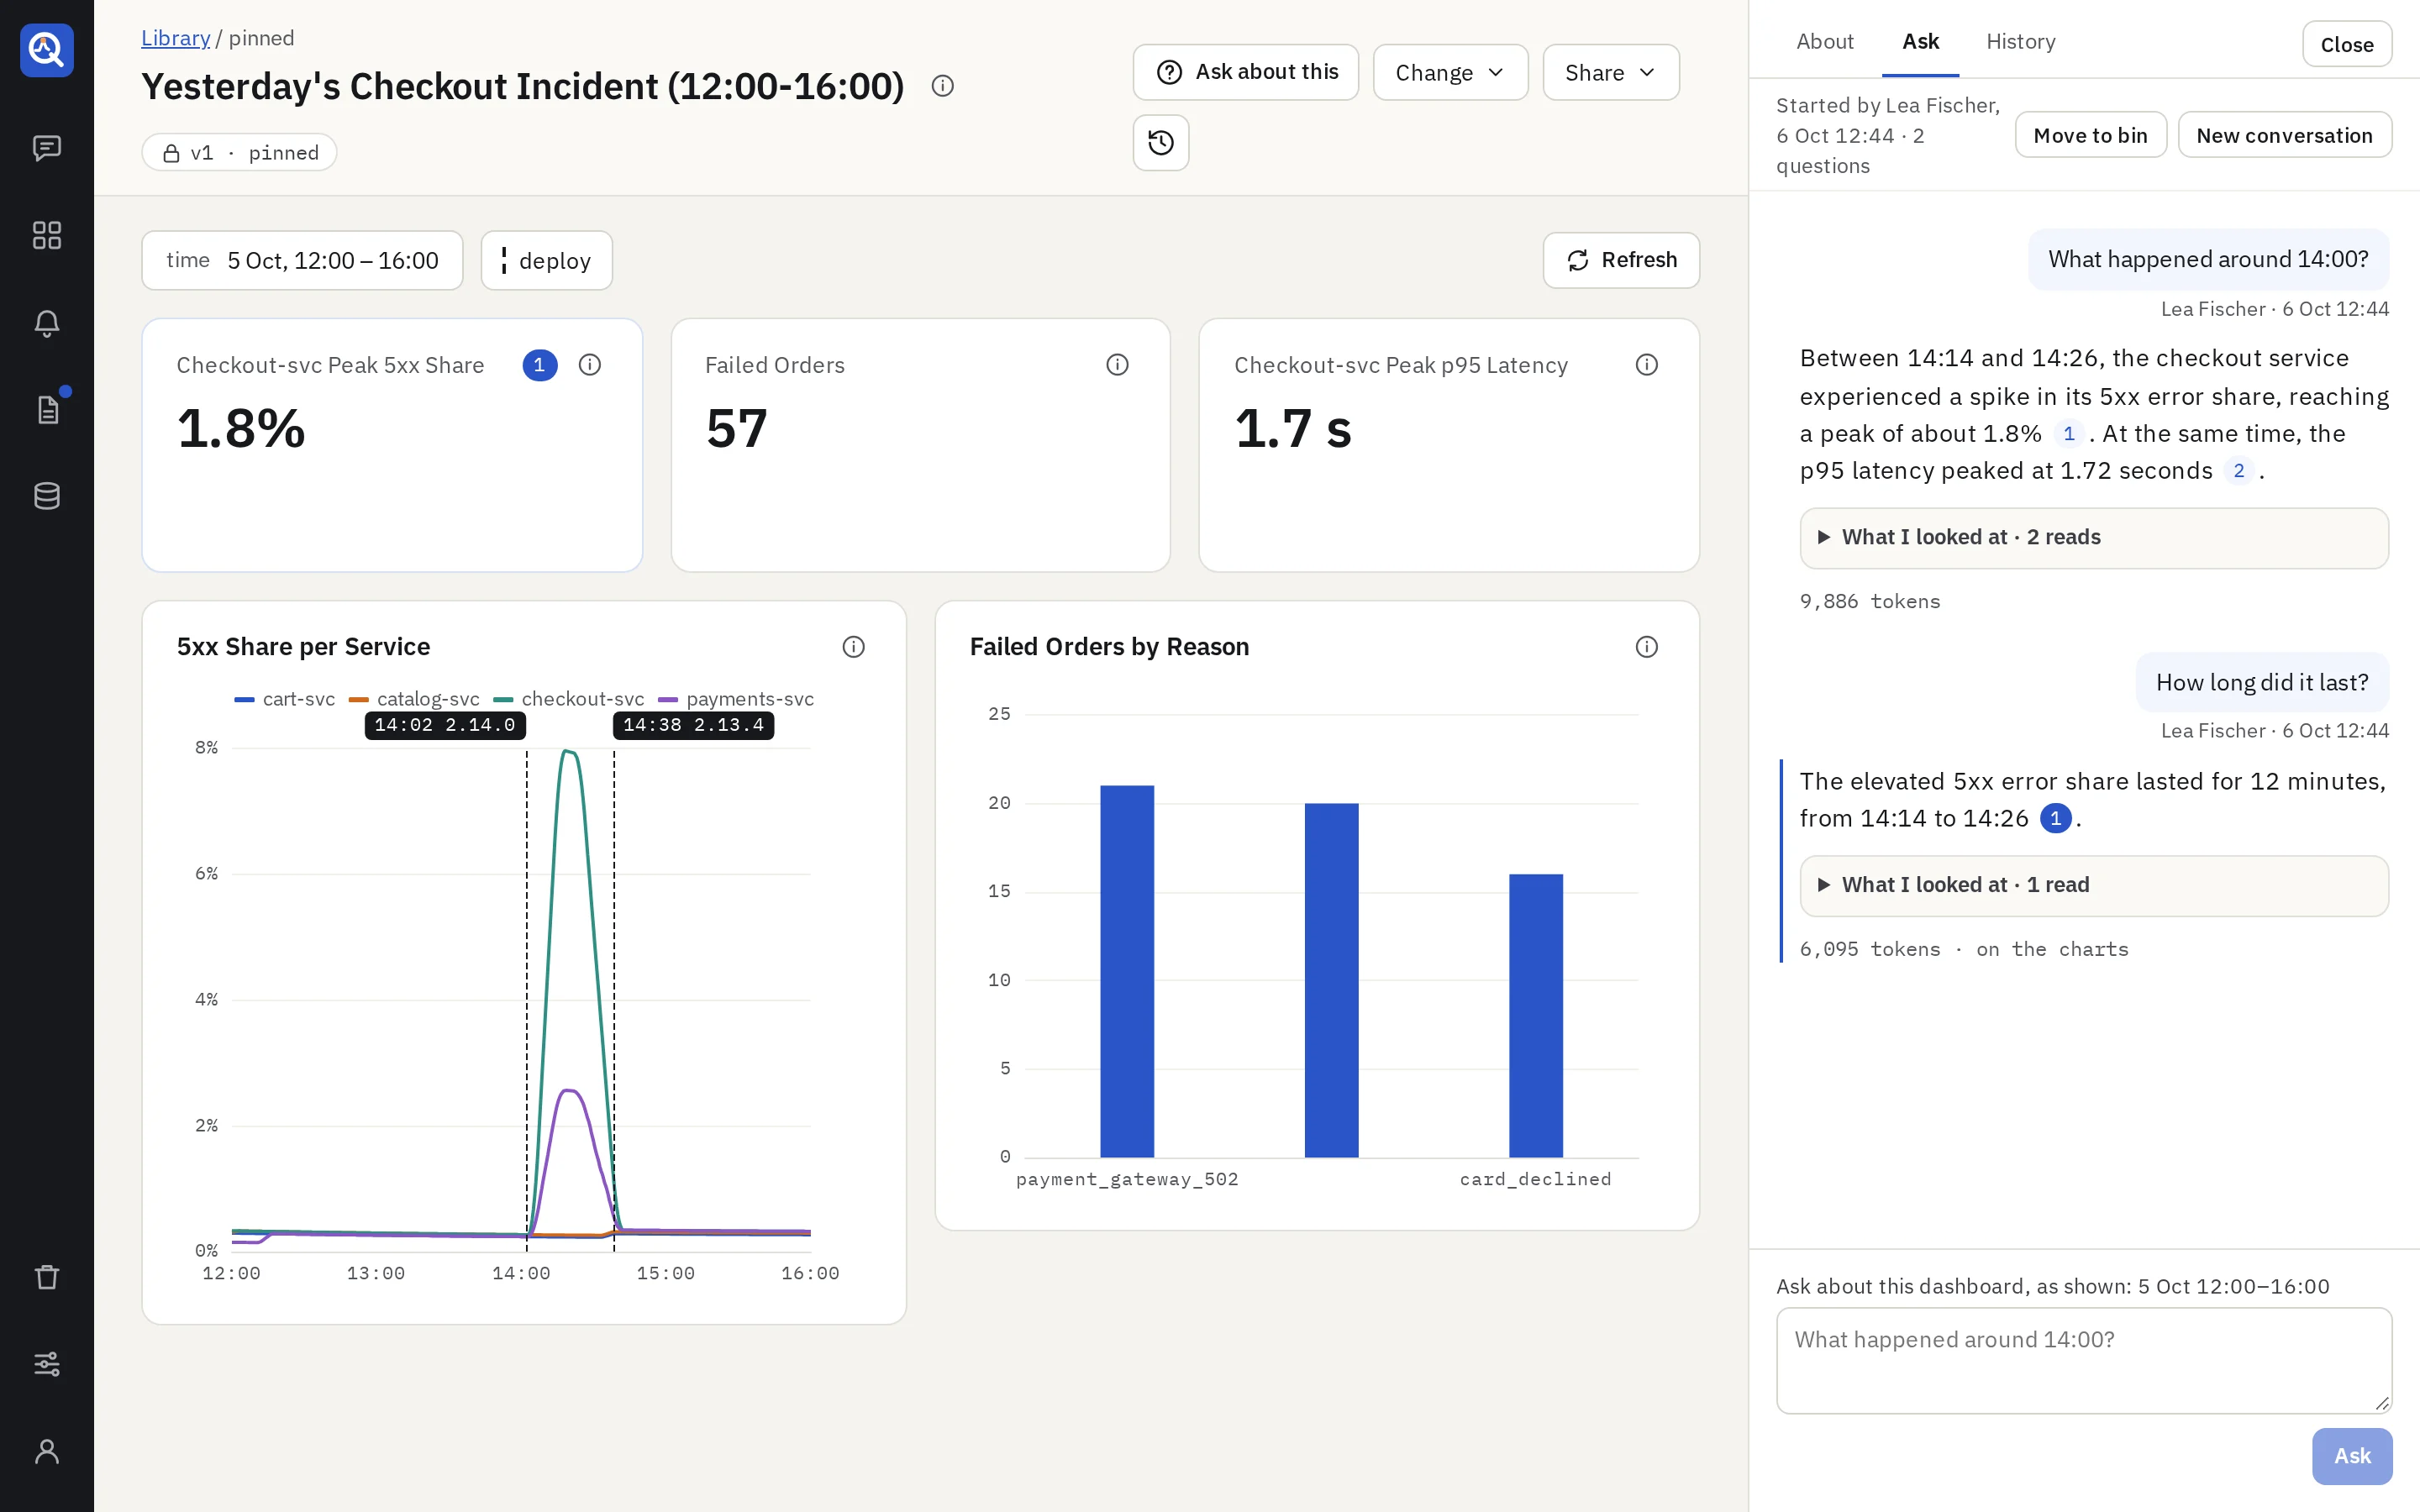Click the 14:38 2.13.4 deploy marker label
The height and width of the screenshot is (1512, 2420).
(x=693, y=725)
